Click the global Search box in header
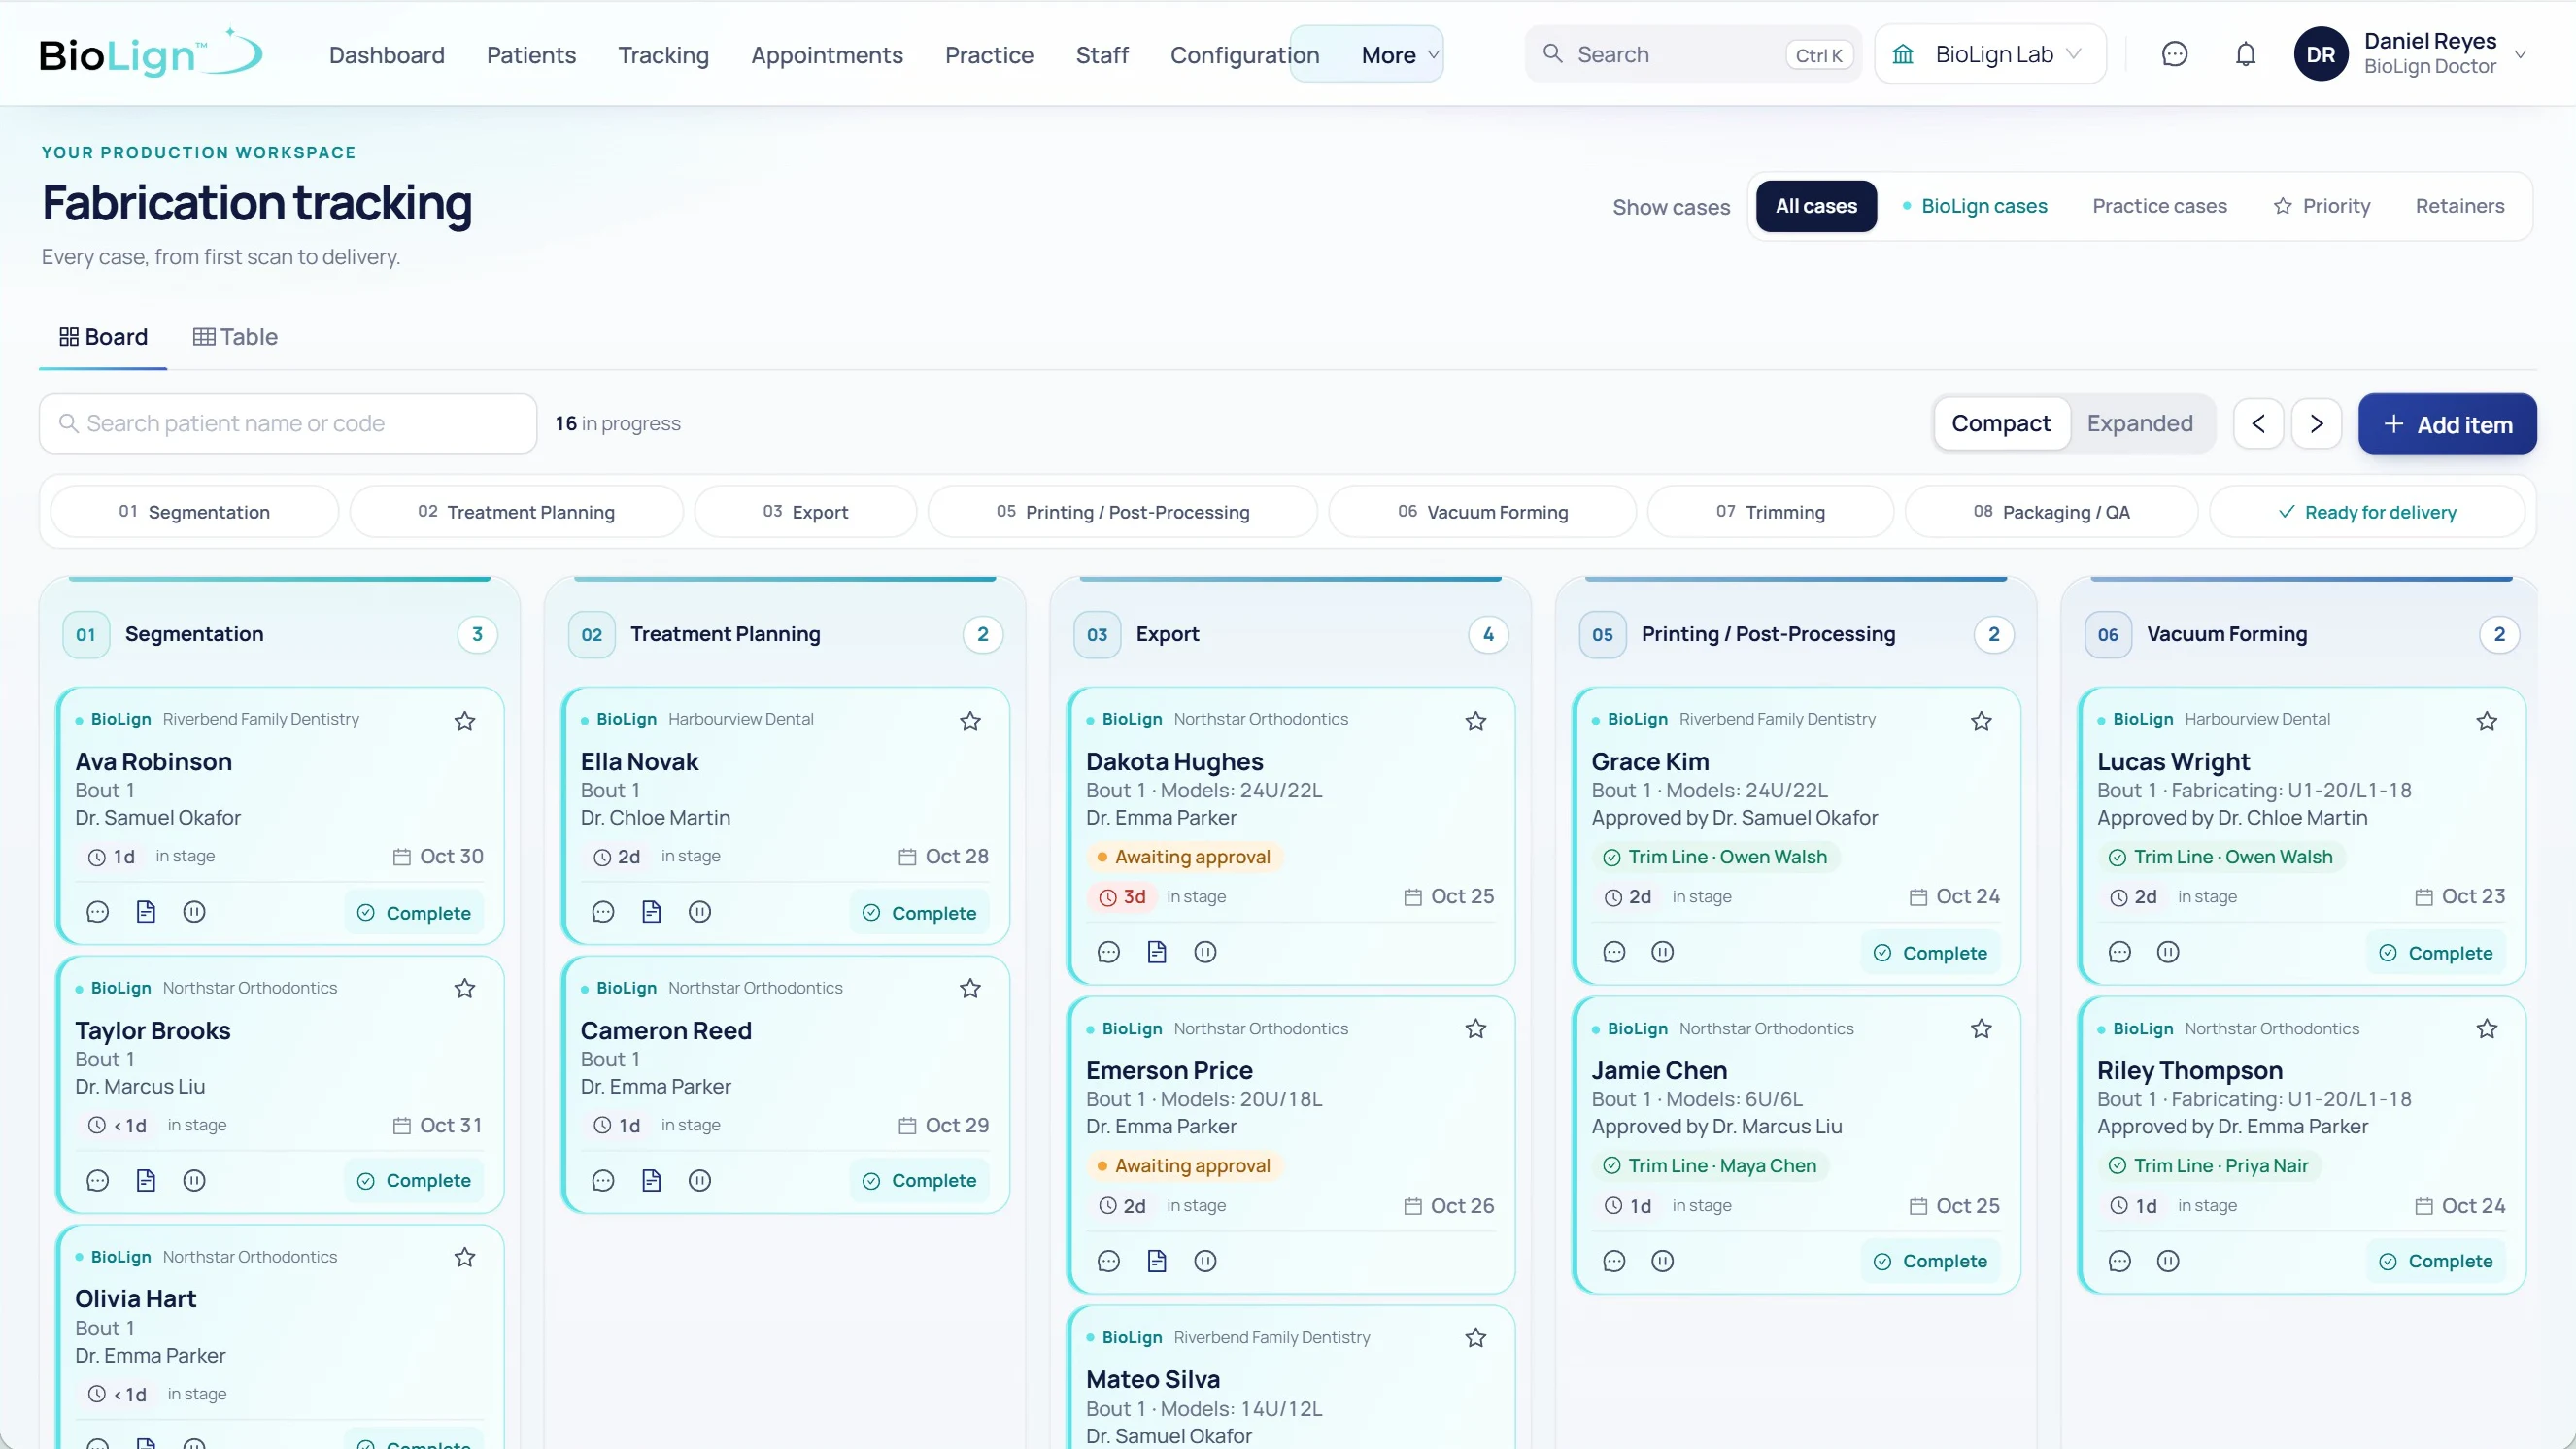Image resolution: width=2576 pixels, height=1449 pixels. coord(1693,54)
